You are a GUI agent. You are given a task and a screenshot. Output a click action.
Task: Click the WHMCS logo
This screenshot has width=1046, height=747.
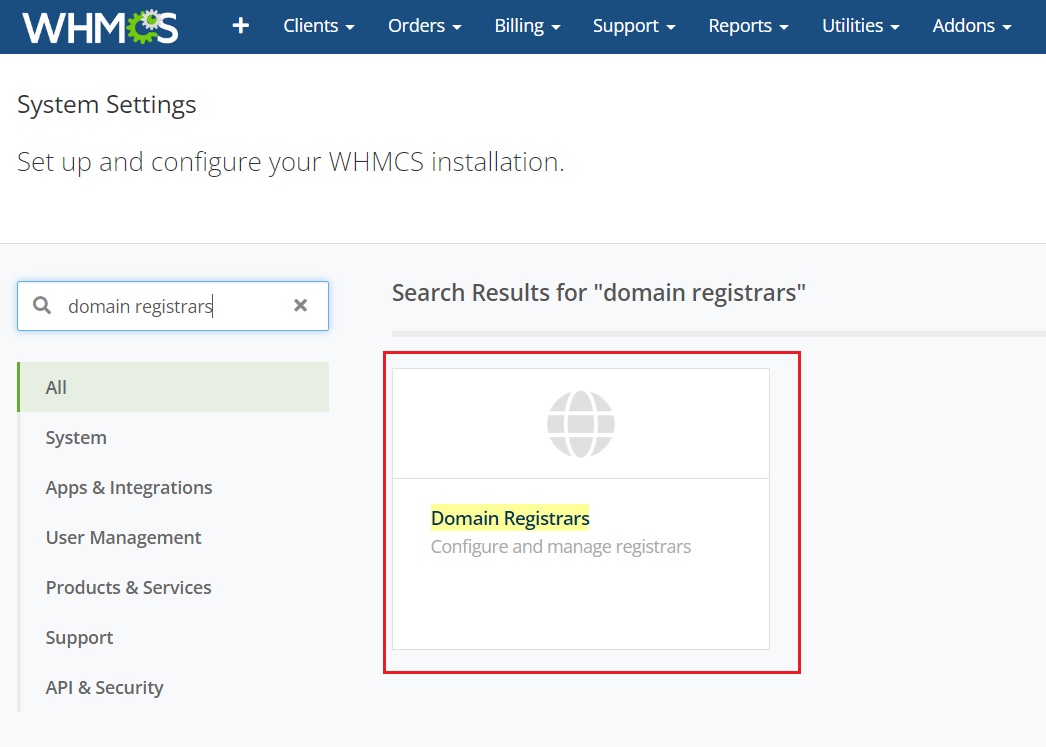100,27
